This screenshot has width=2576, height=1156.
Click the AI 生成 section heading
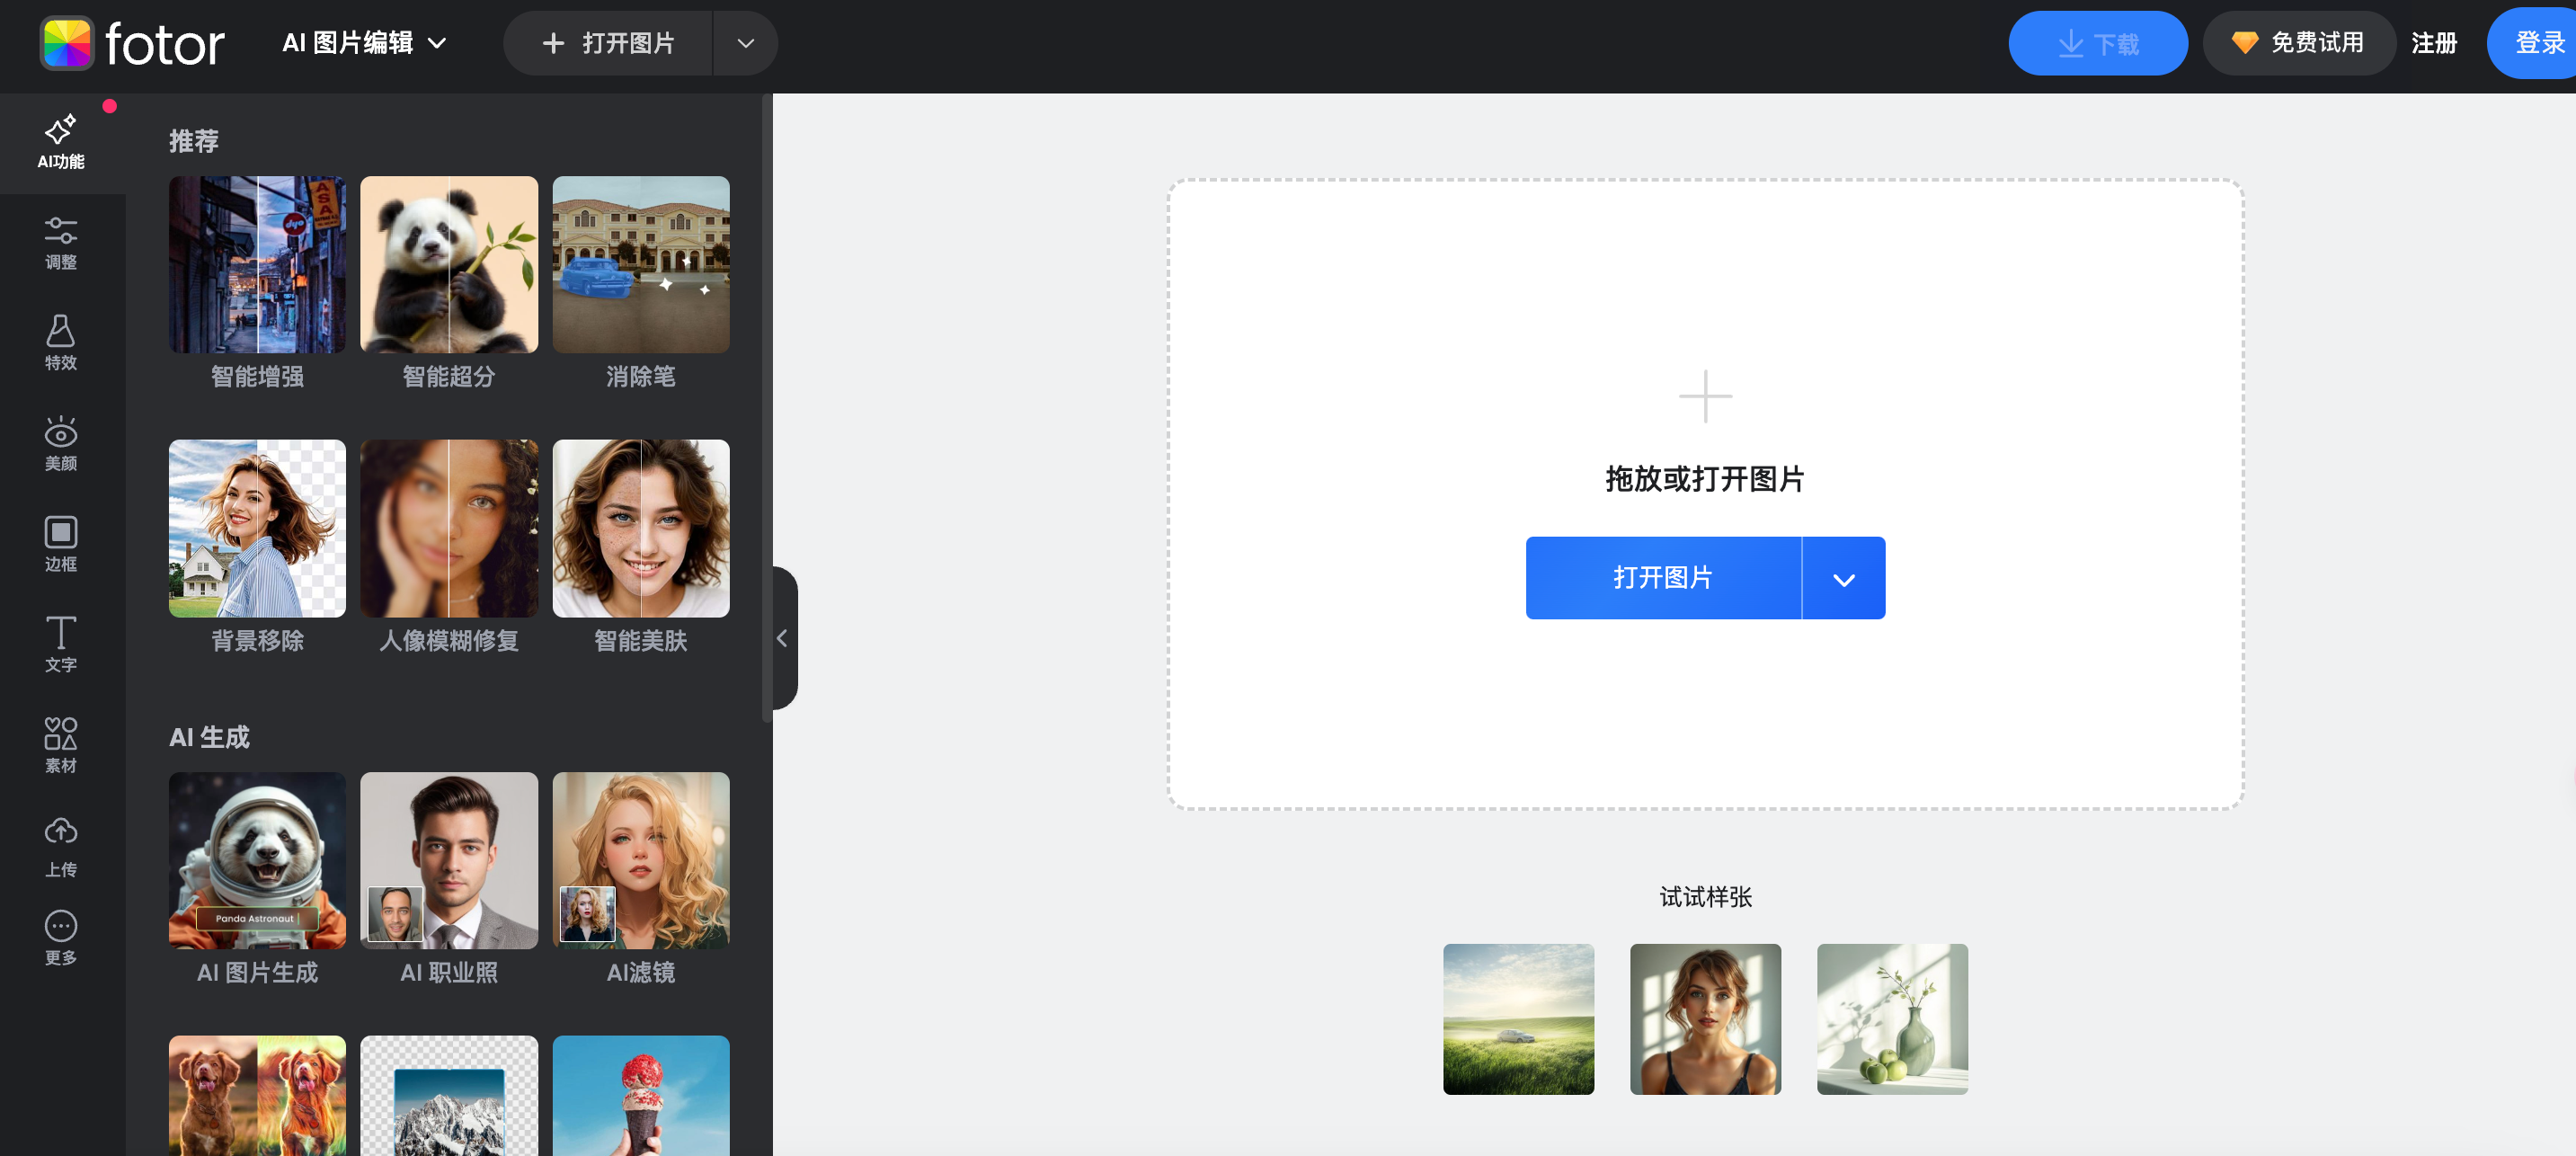pyautogui.click(x=209, y=737)
